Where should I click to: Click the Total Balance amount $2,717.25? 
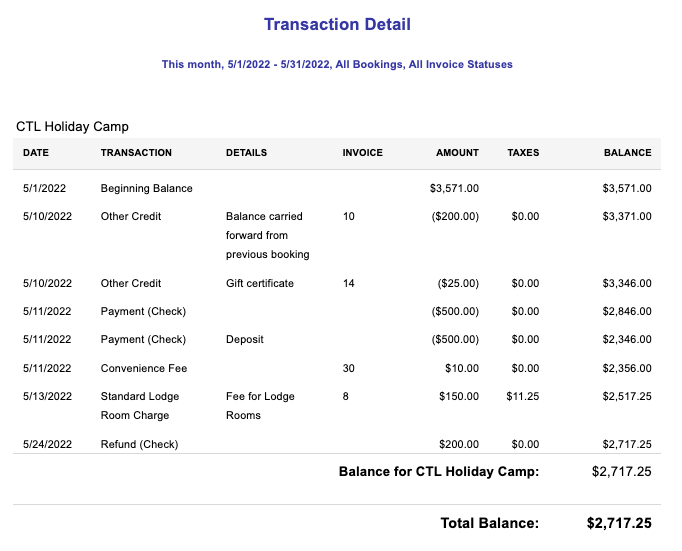pyautogui.click(x=619, y=523)
